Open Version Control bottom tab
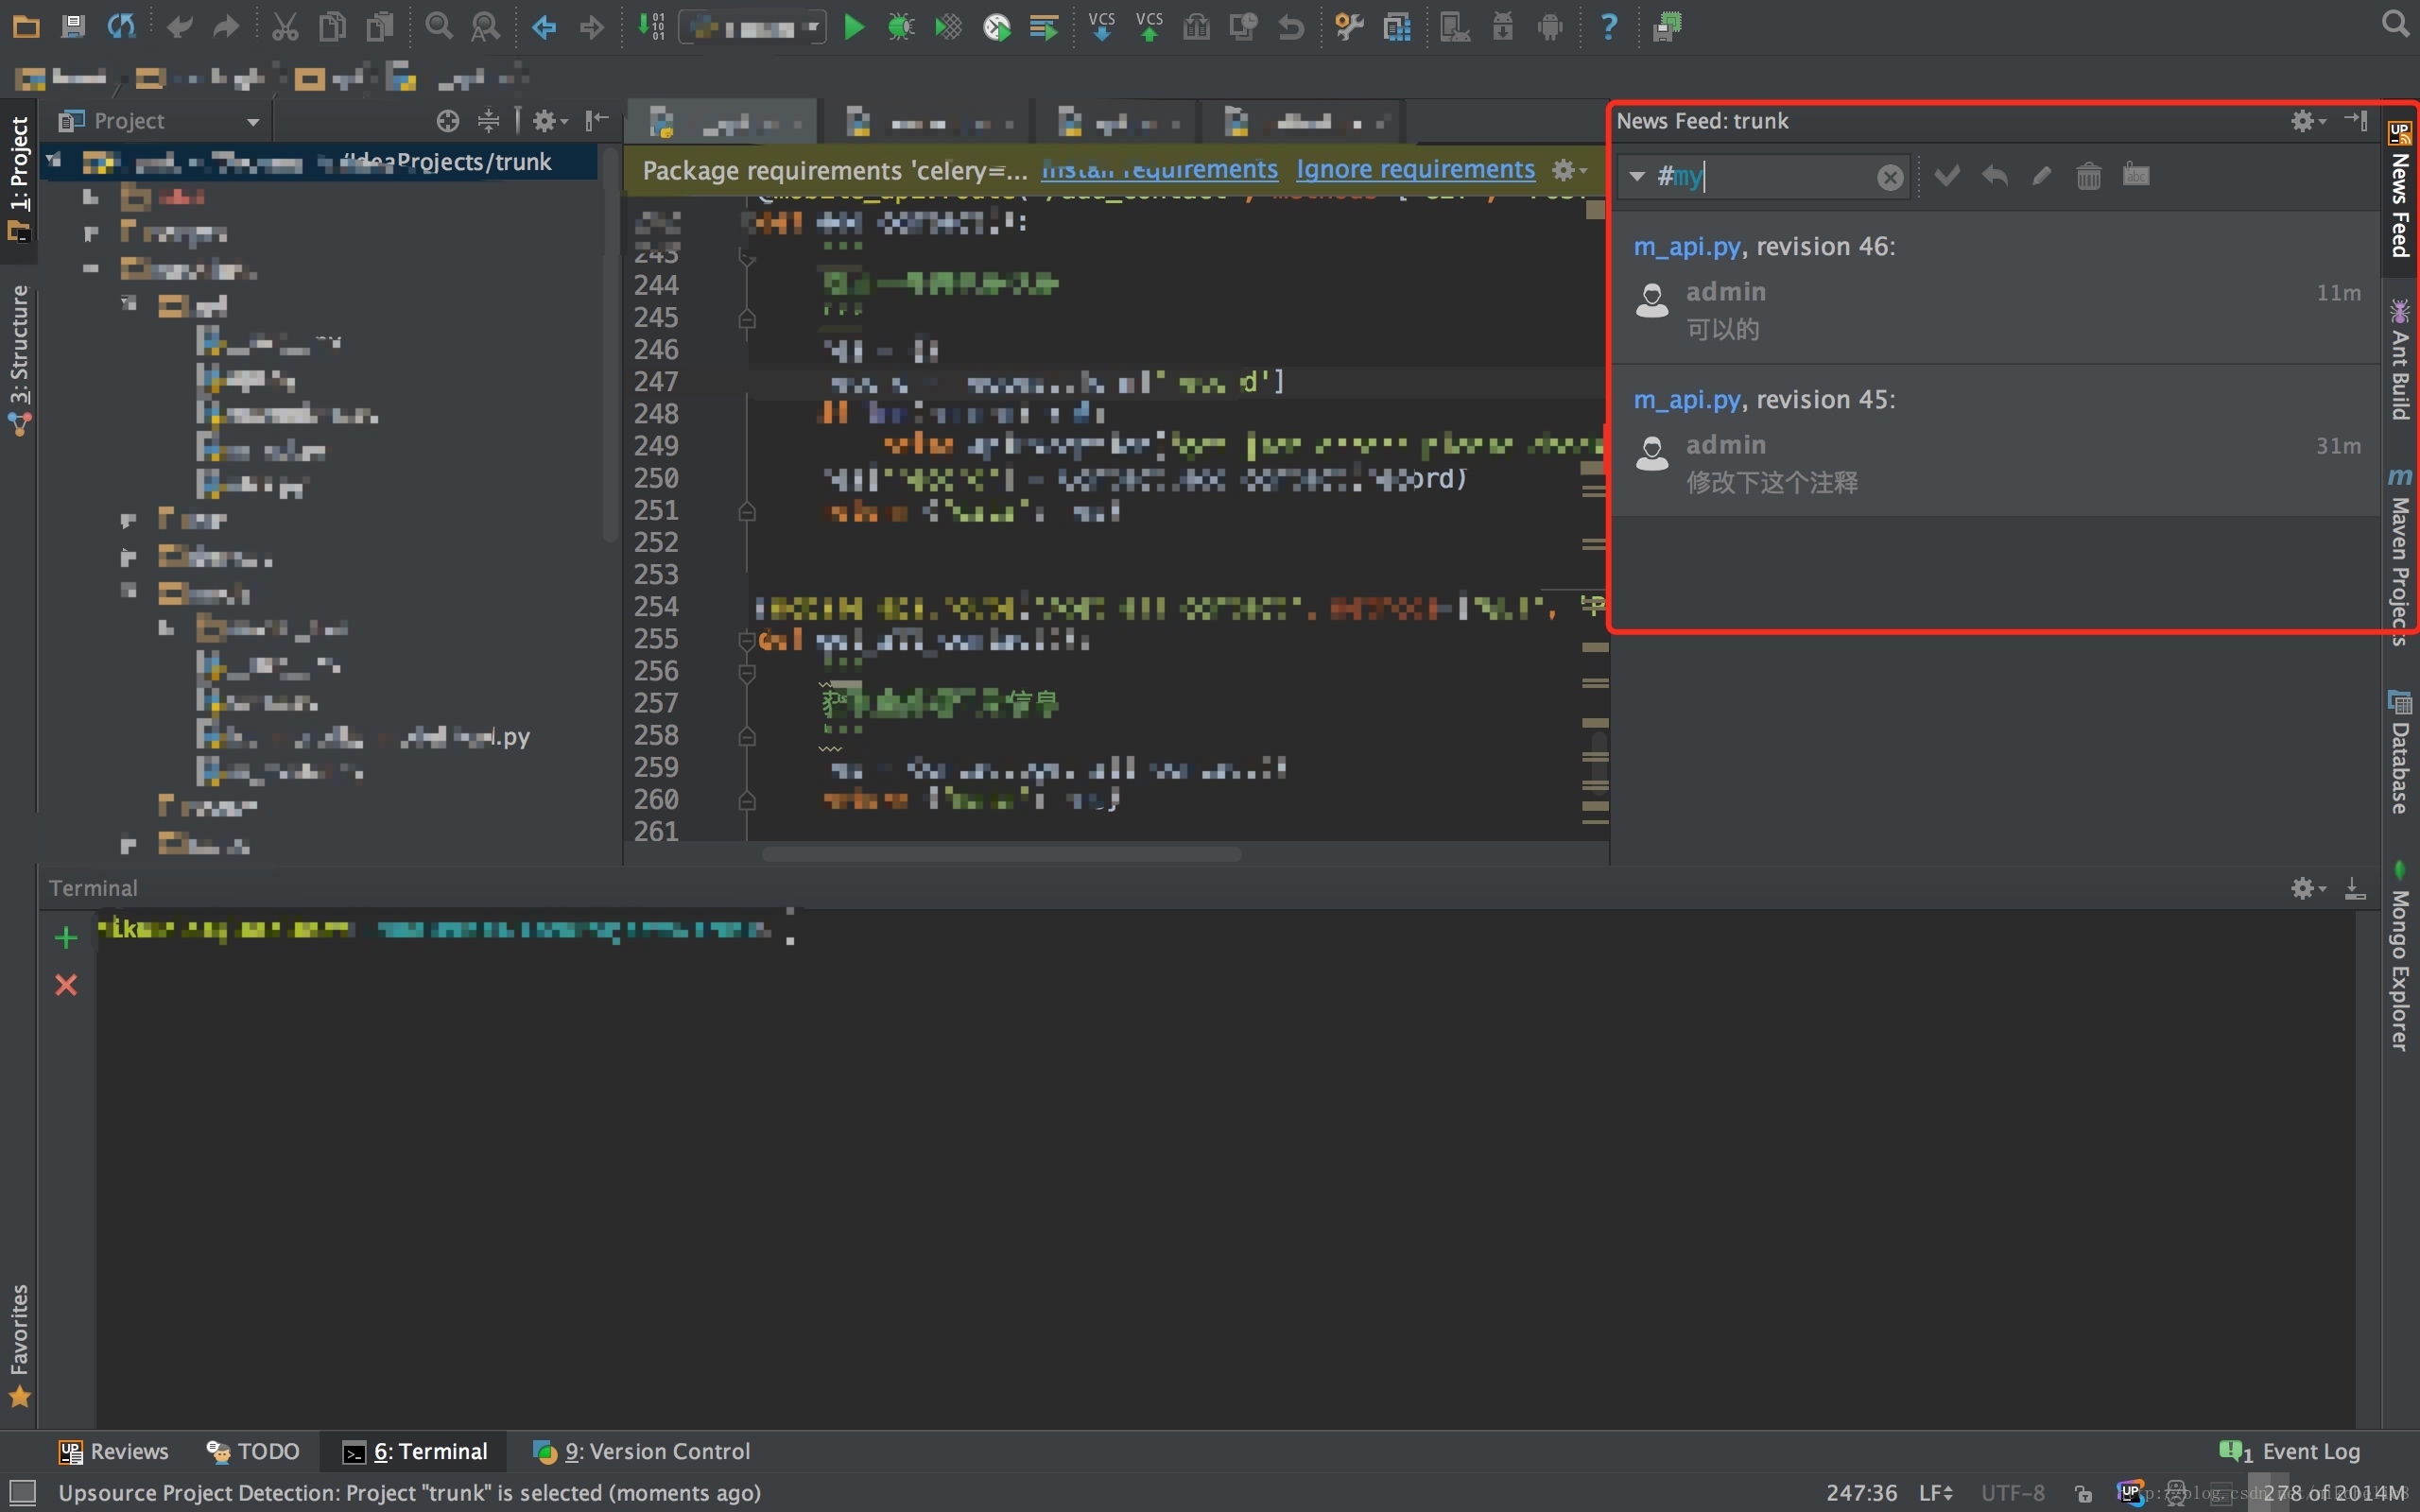 [642, 1451]
